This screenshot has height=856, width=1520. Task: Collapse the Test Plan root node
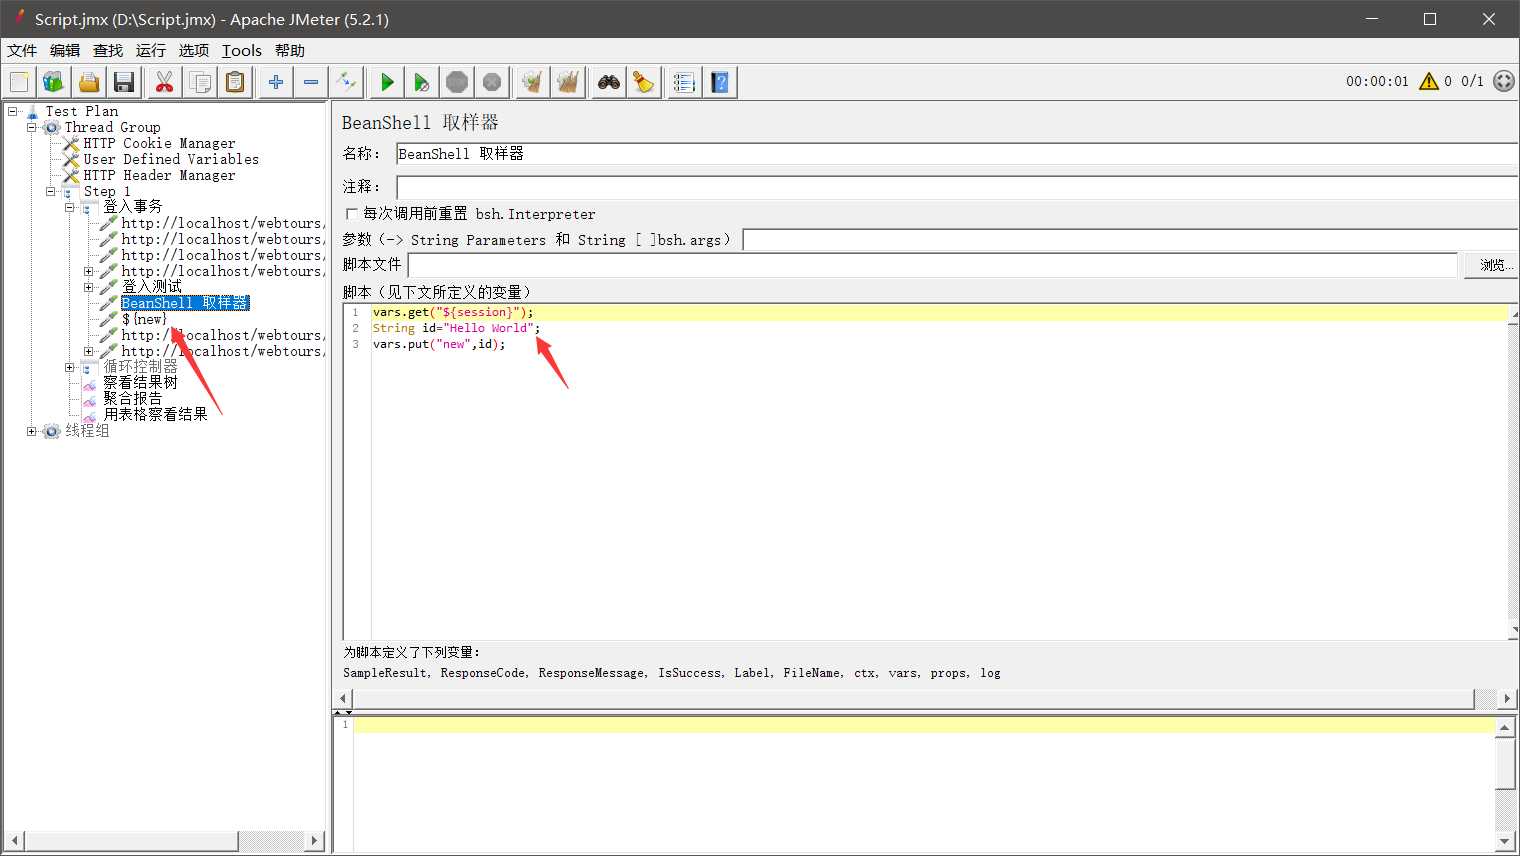13,111
